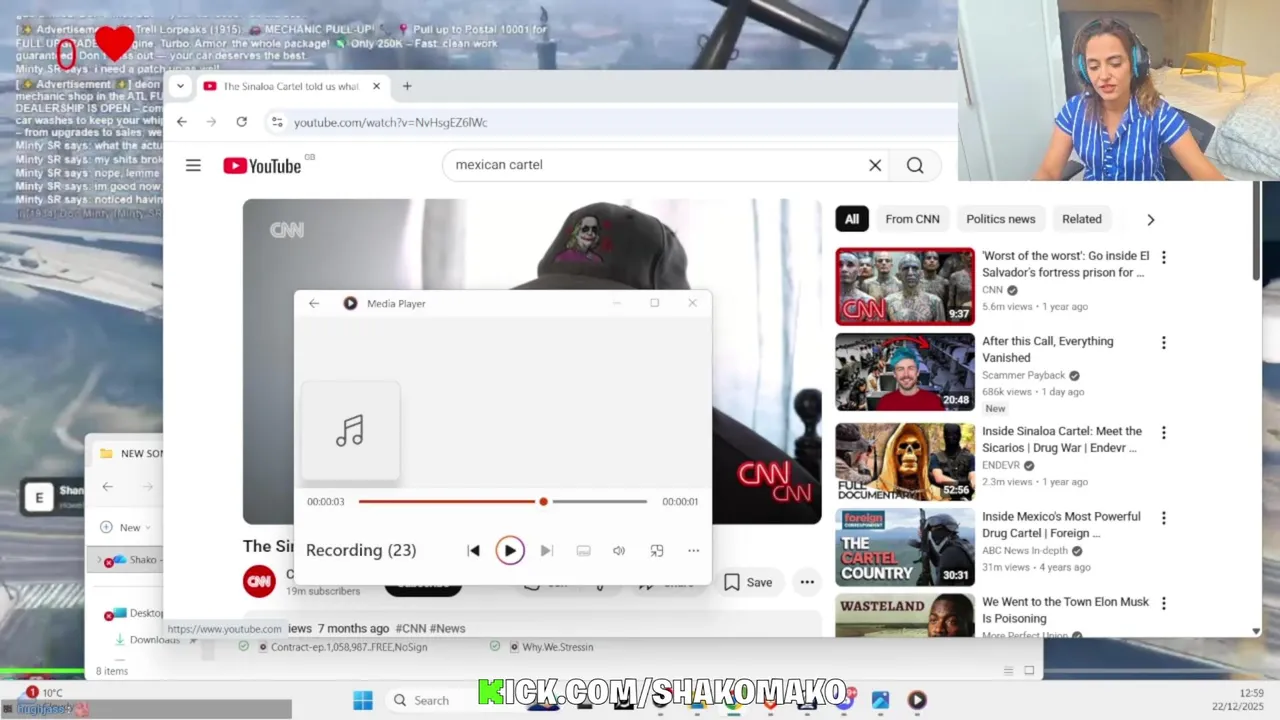Viewport: 1280px width, 720px height.
Task: Go back in Media Player window
Action: tap(314, 303)
